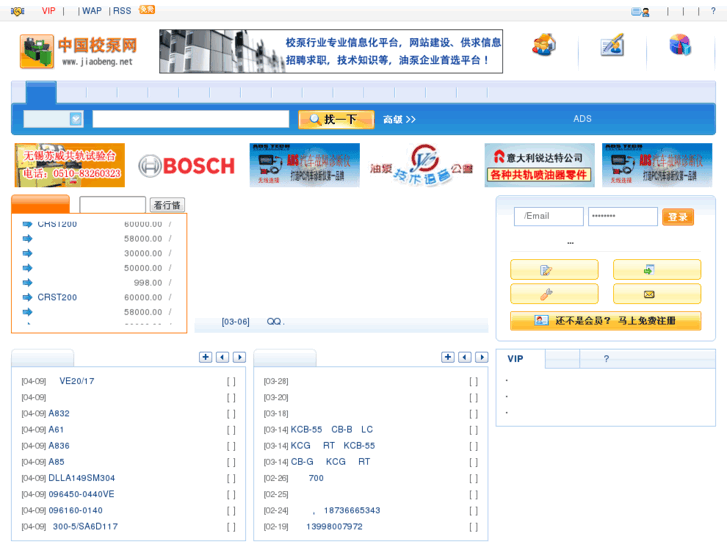Open the RSS feed icon
Screen dimensions: 727x545
(147, 10)
